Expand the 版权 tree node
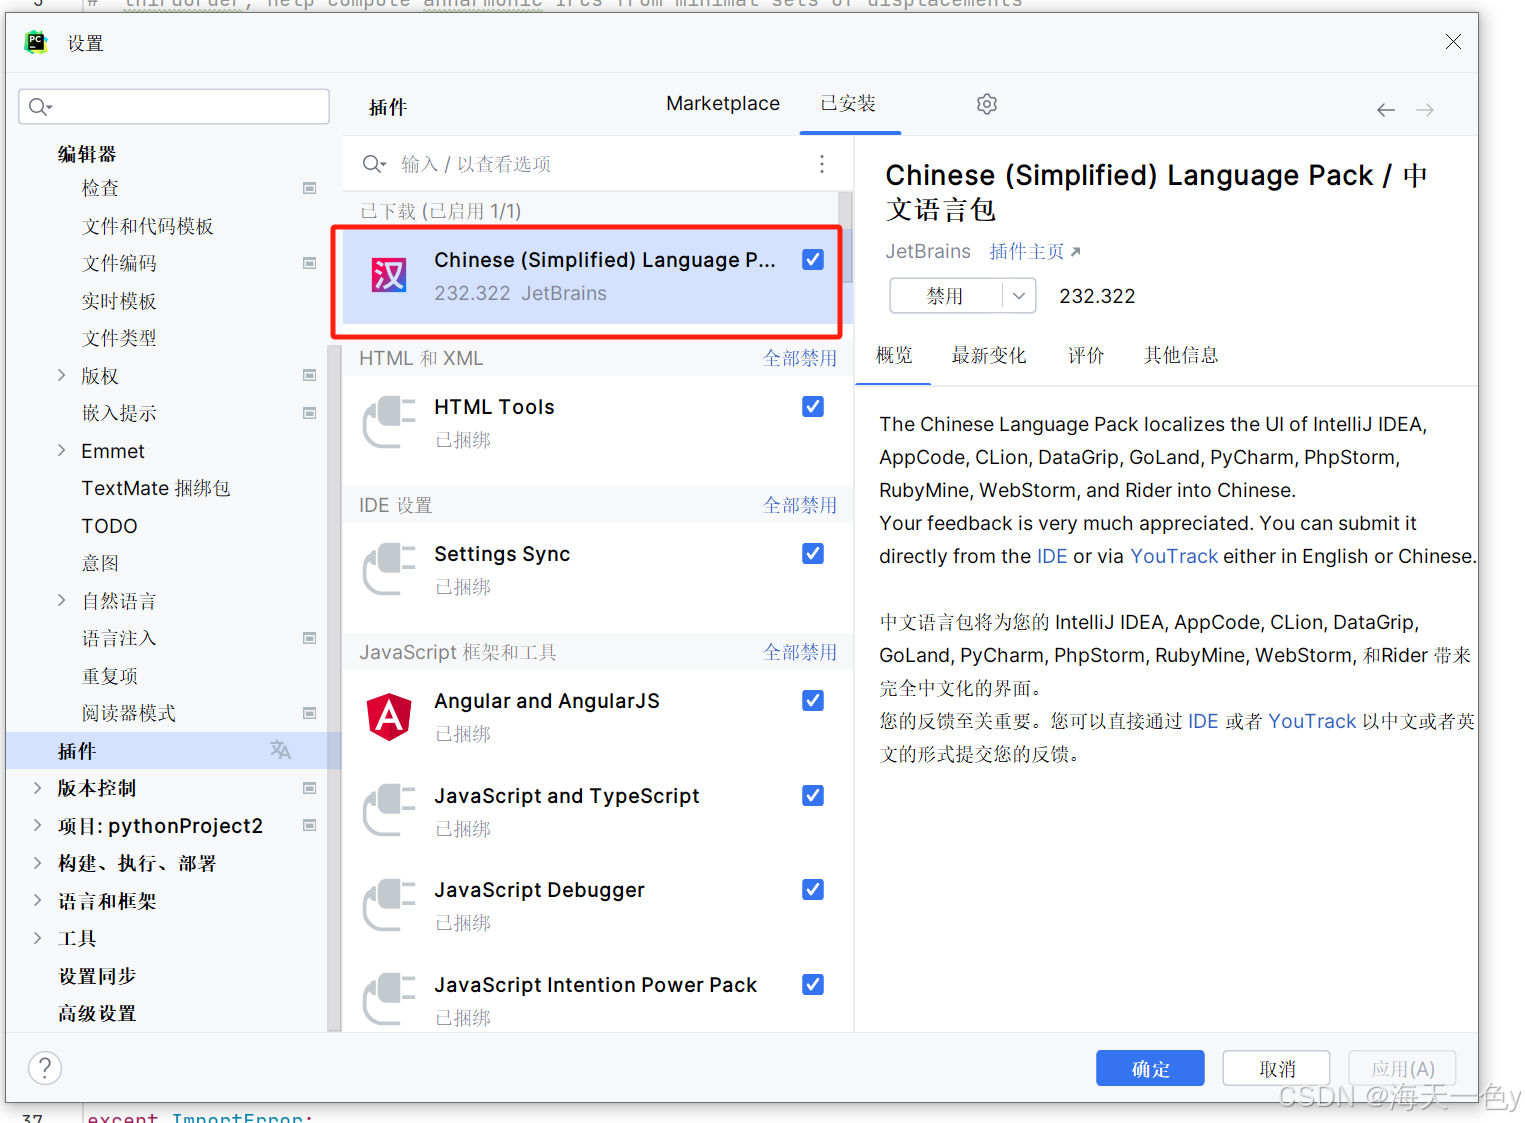Screen dimensions: 1525x1123 62,375
